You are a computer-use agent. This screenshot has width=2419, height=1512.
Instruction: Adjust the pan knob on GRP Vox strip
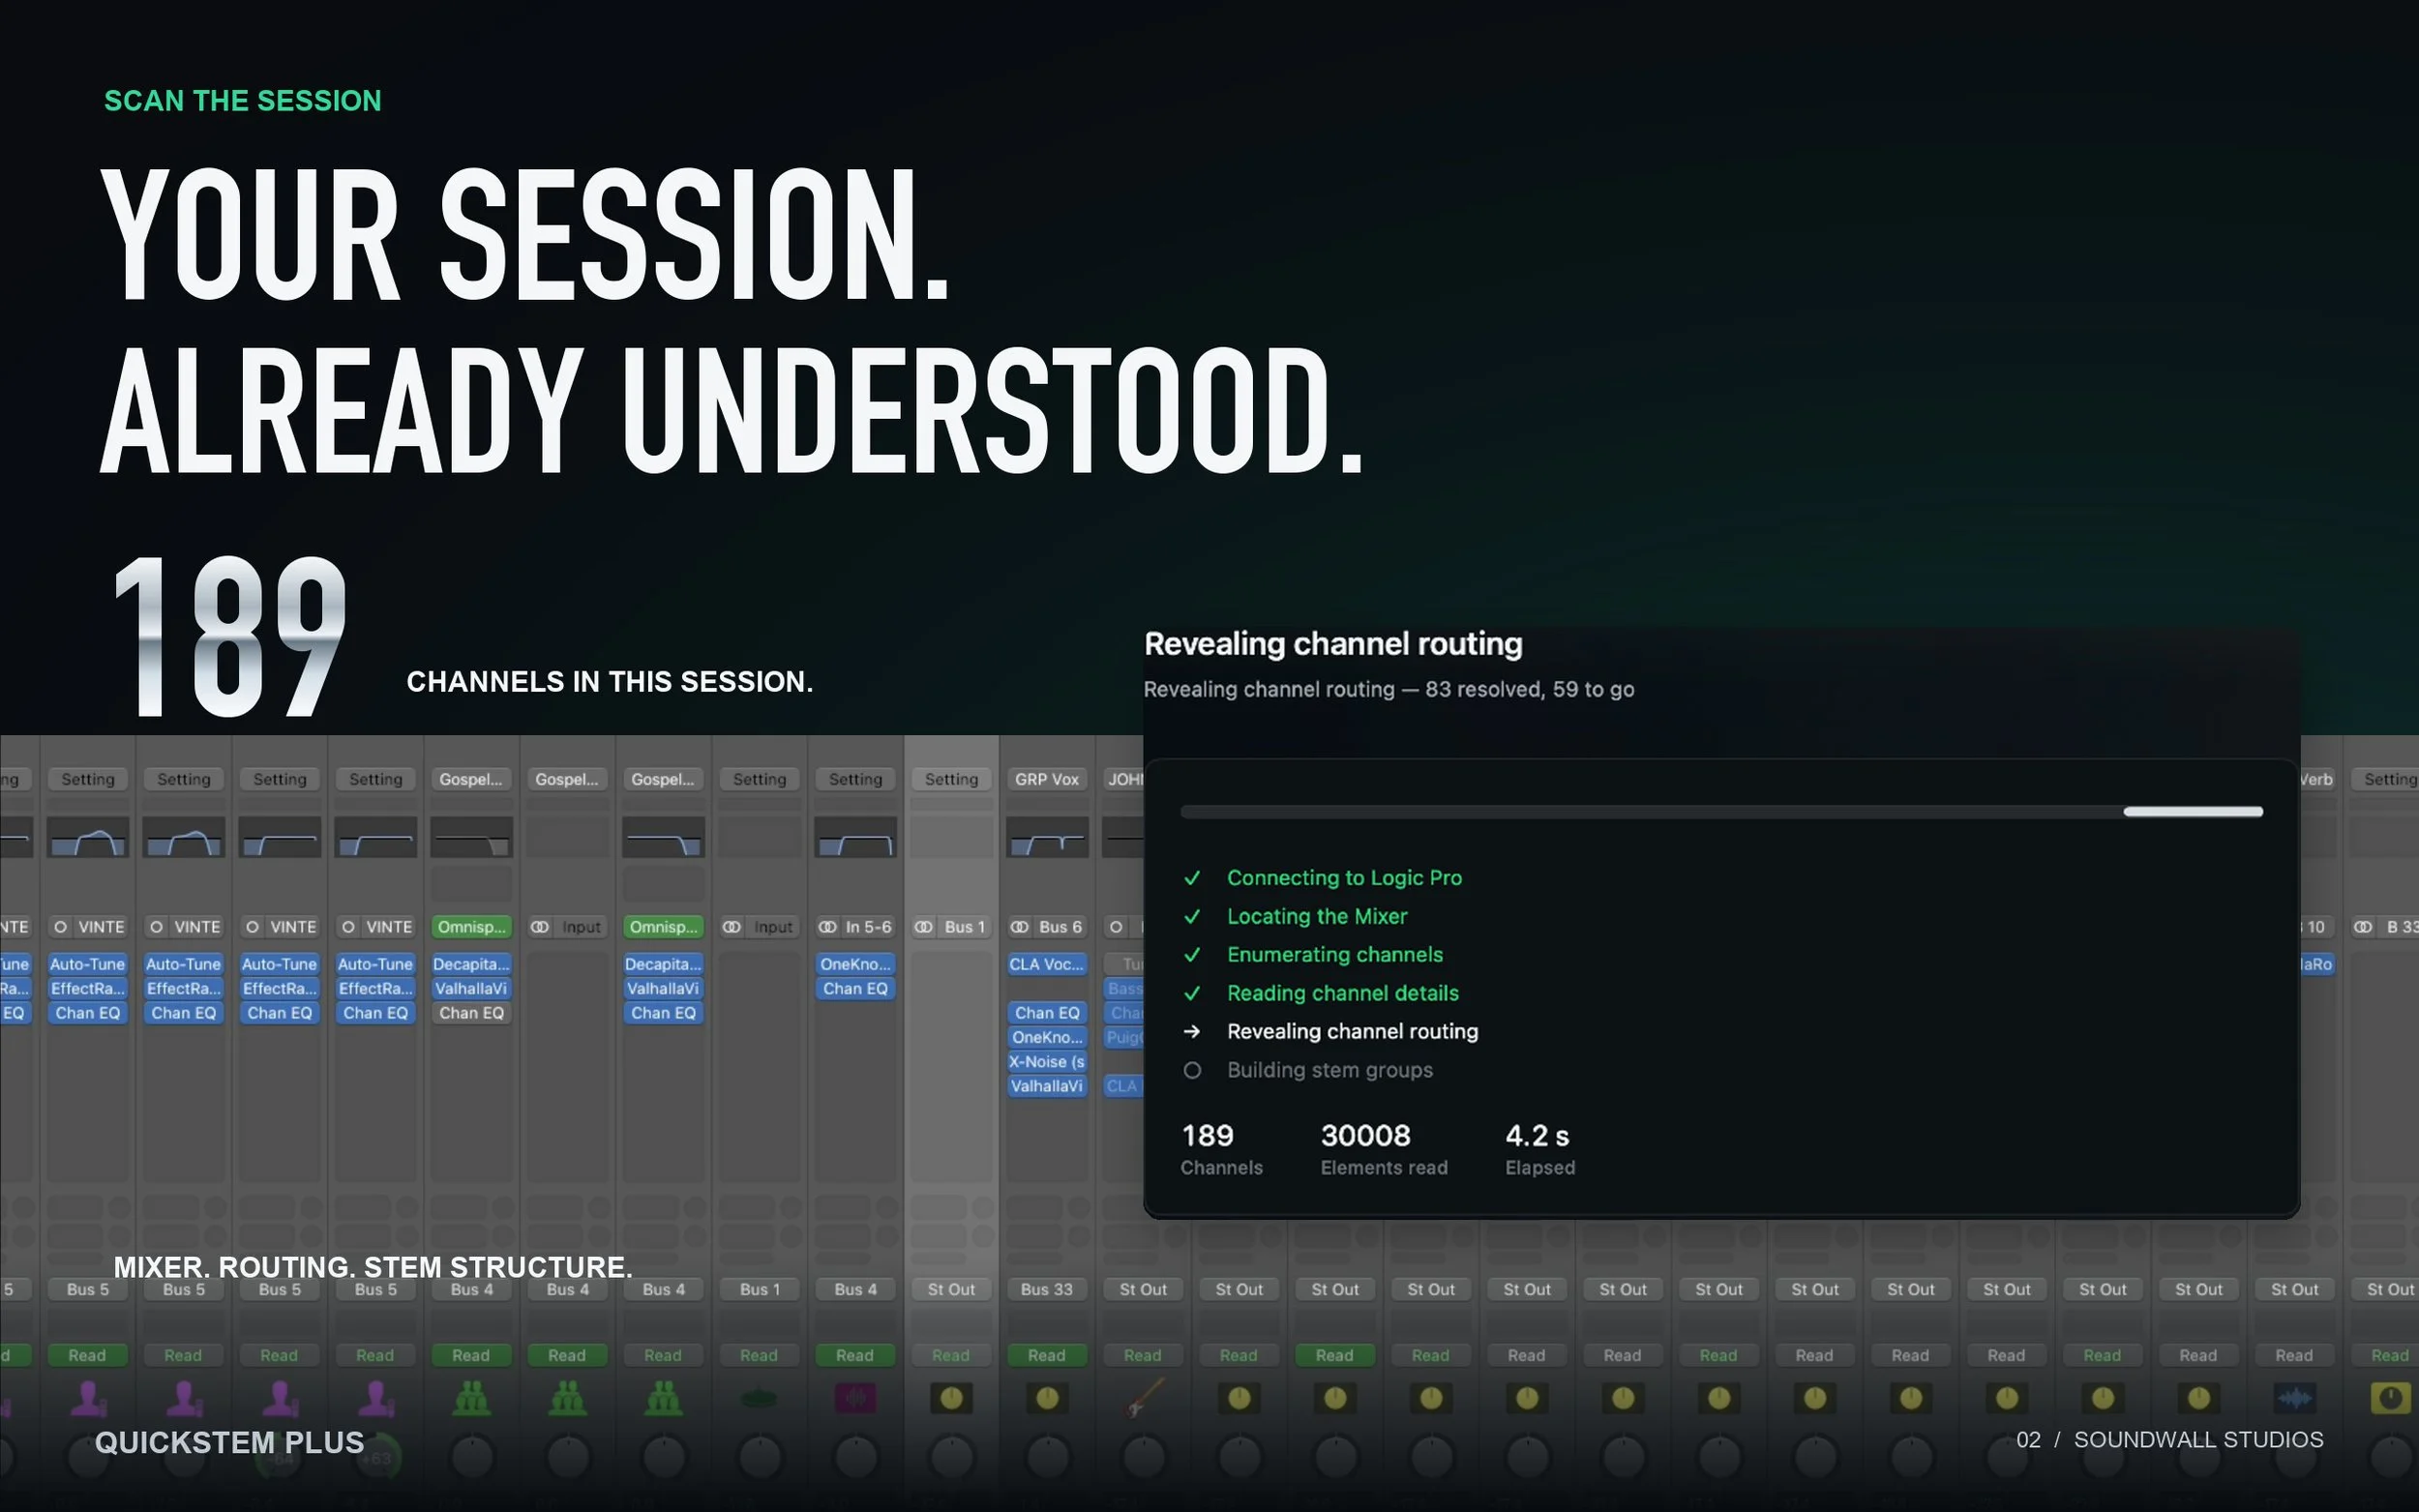click(1047, 1456)
